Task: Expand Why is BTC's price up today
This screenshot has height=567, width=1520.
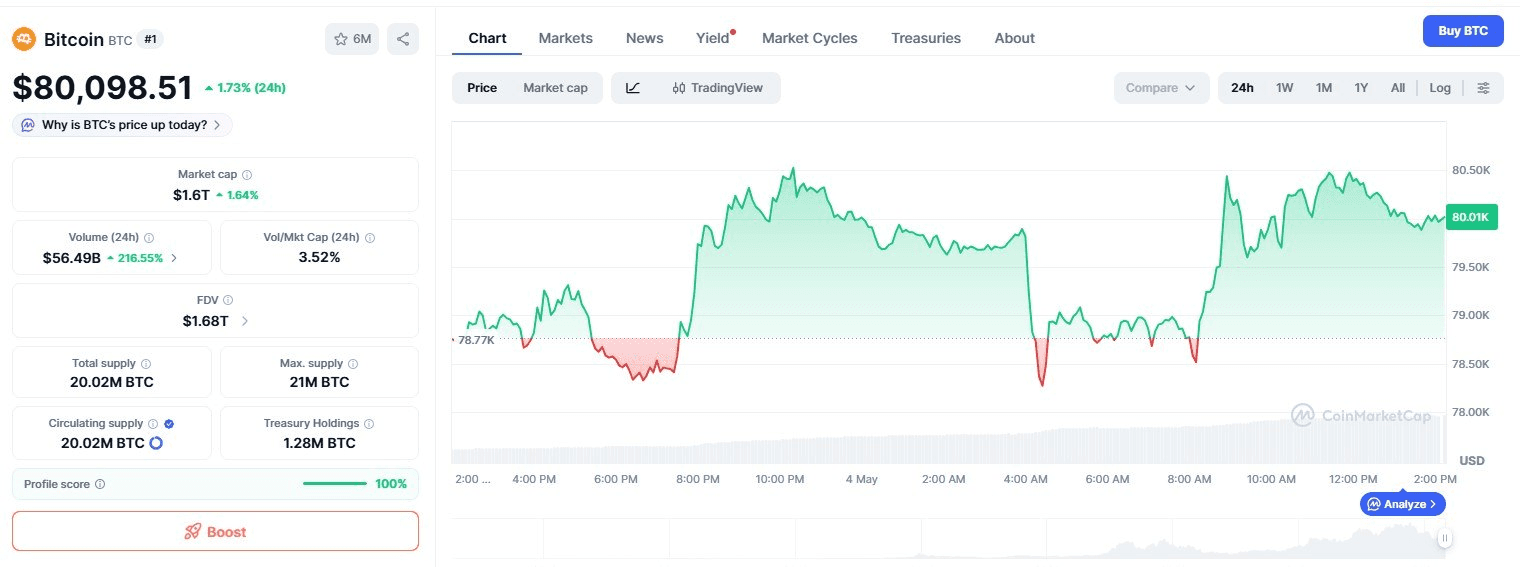Action: tap(122, 125)
